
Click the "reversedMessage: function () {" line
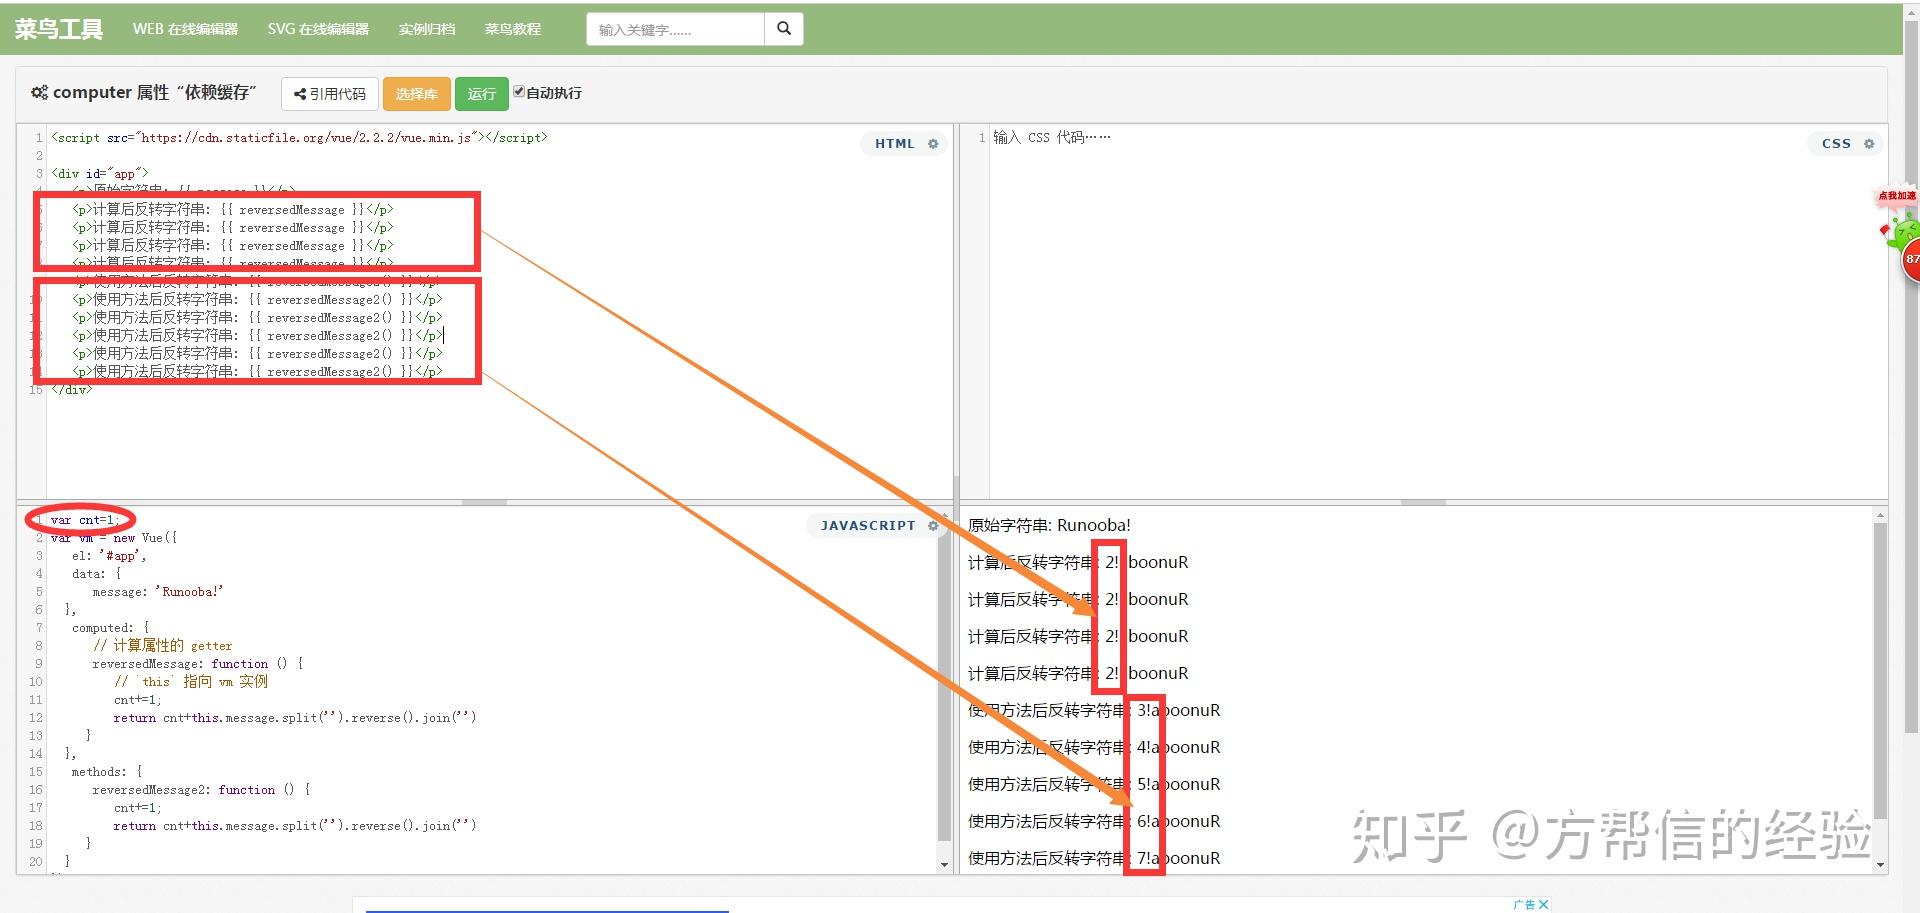[x=198, y=663]
